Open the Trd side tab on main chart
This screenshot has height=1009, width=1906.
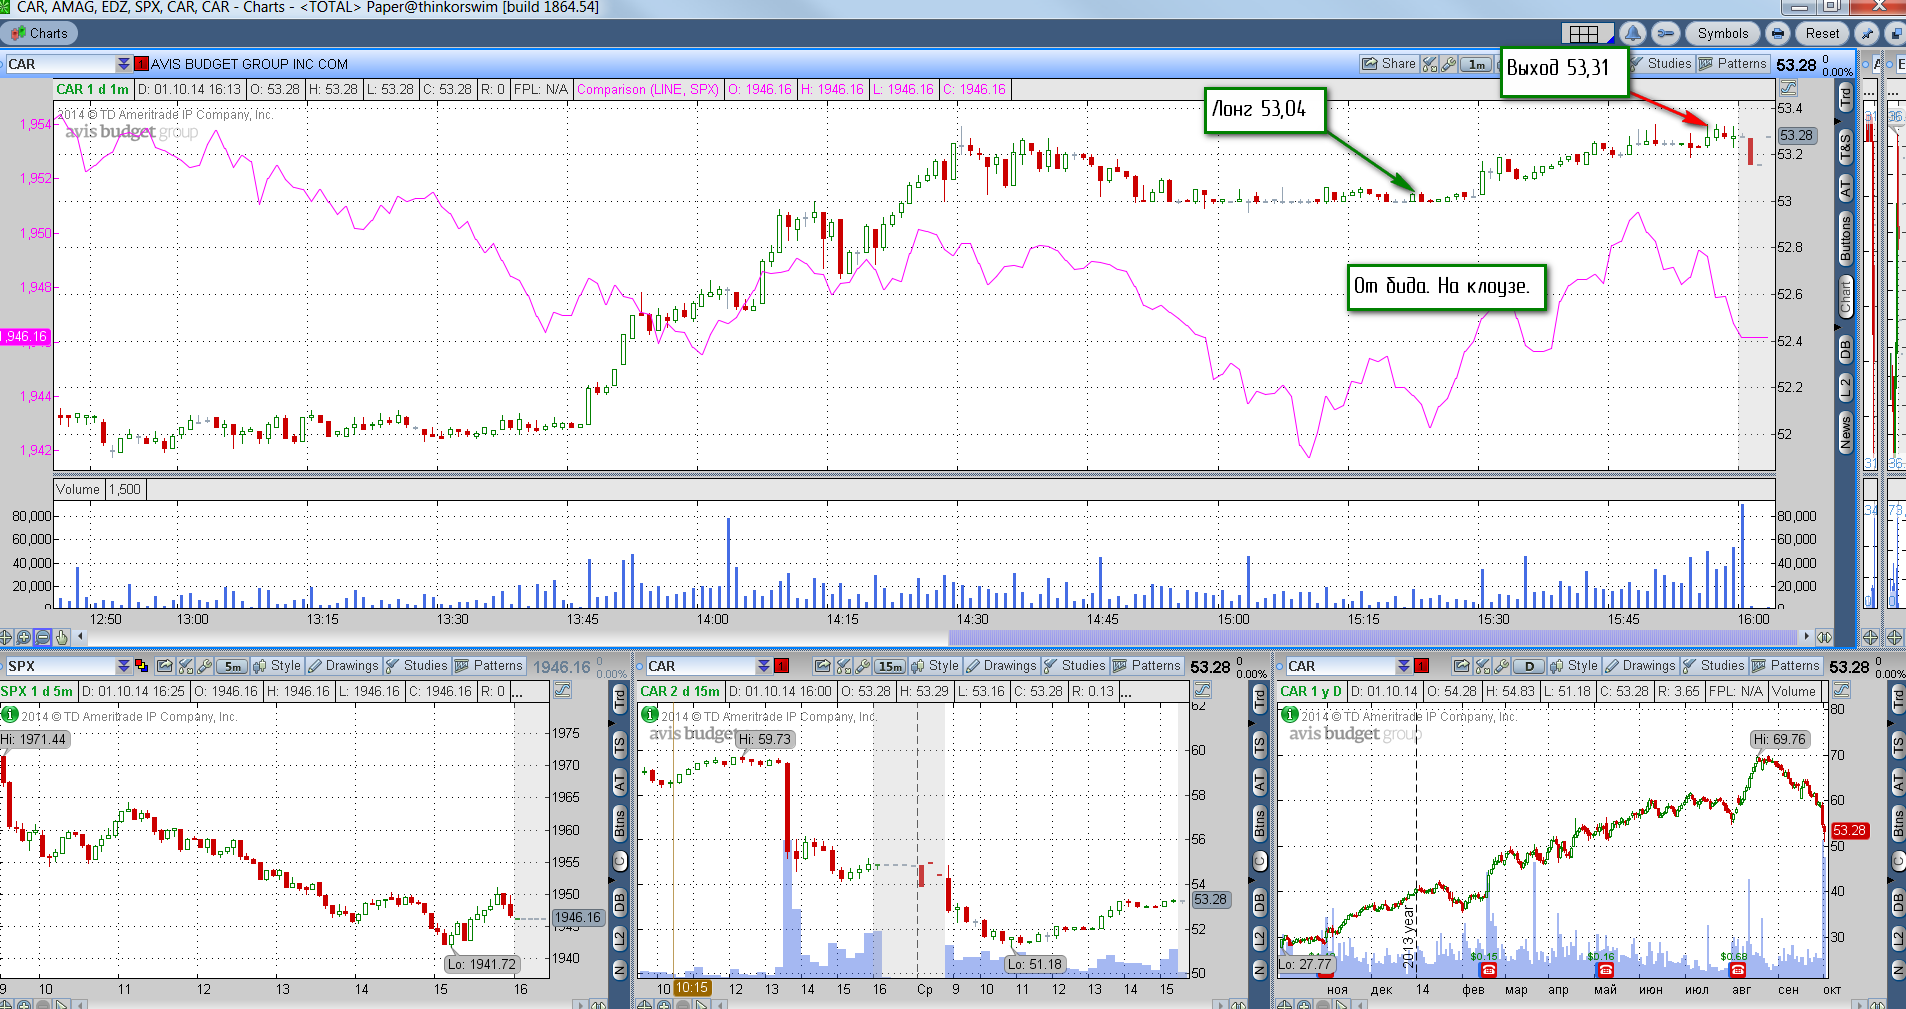(1846, 97)
